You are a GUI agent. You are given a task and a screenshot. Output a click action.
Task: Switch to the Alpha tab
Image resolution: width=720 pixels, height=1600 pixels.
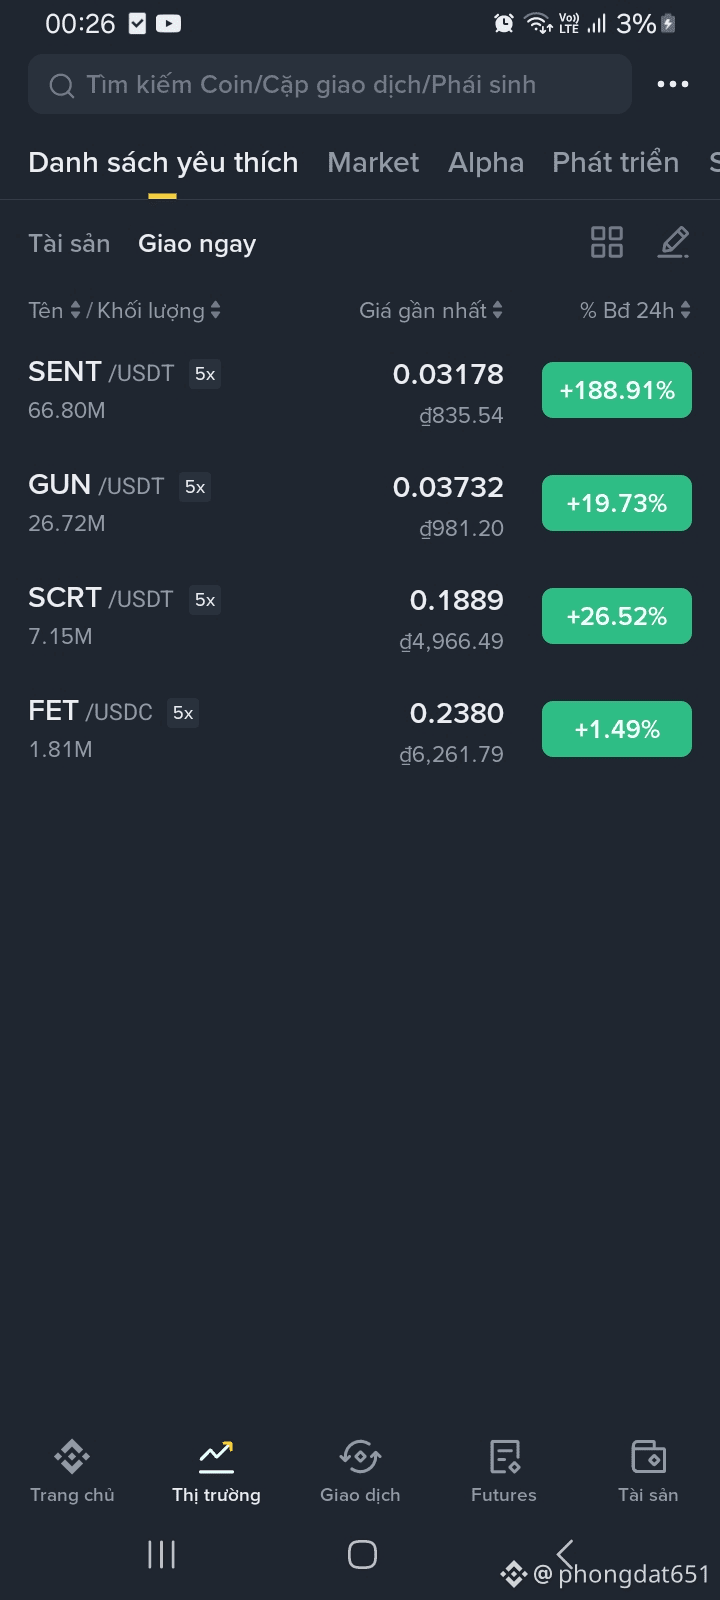pos(486,162)
